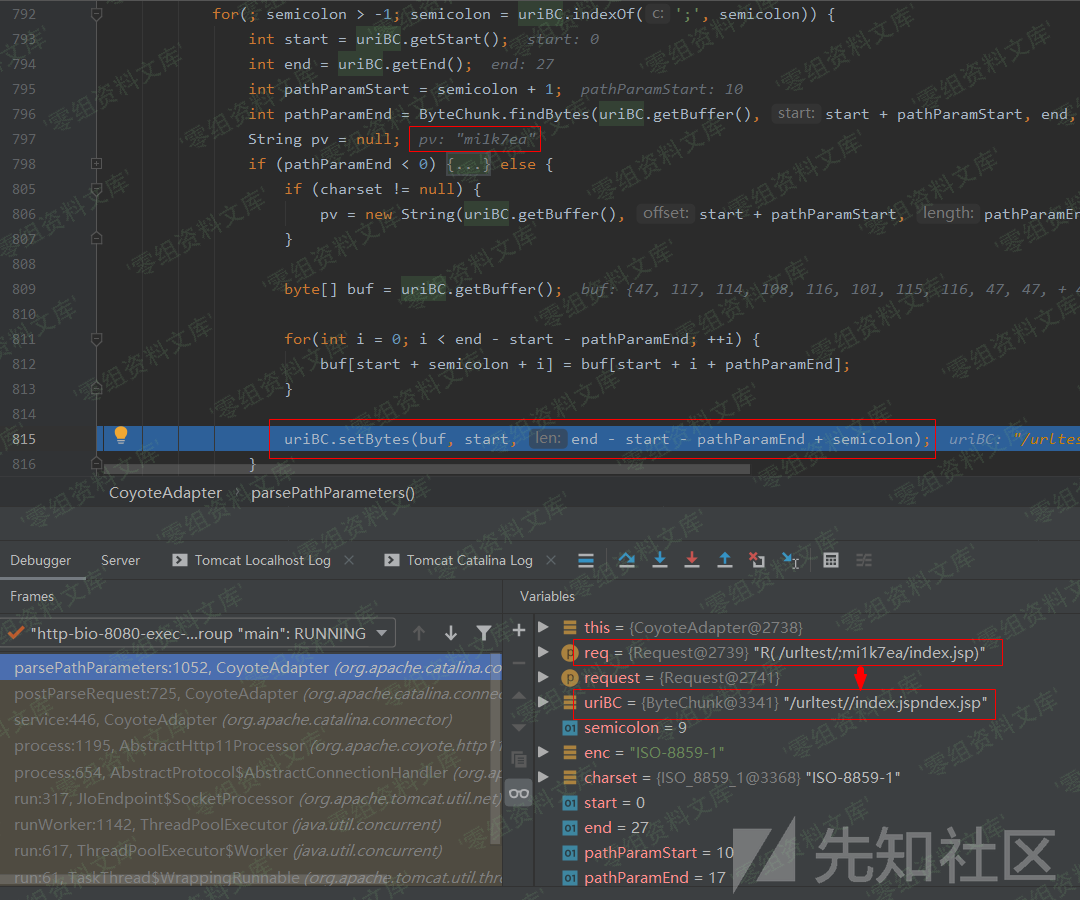Click the Run to Cursor icon

790,560
